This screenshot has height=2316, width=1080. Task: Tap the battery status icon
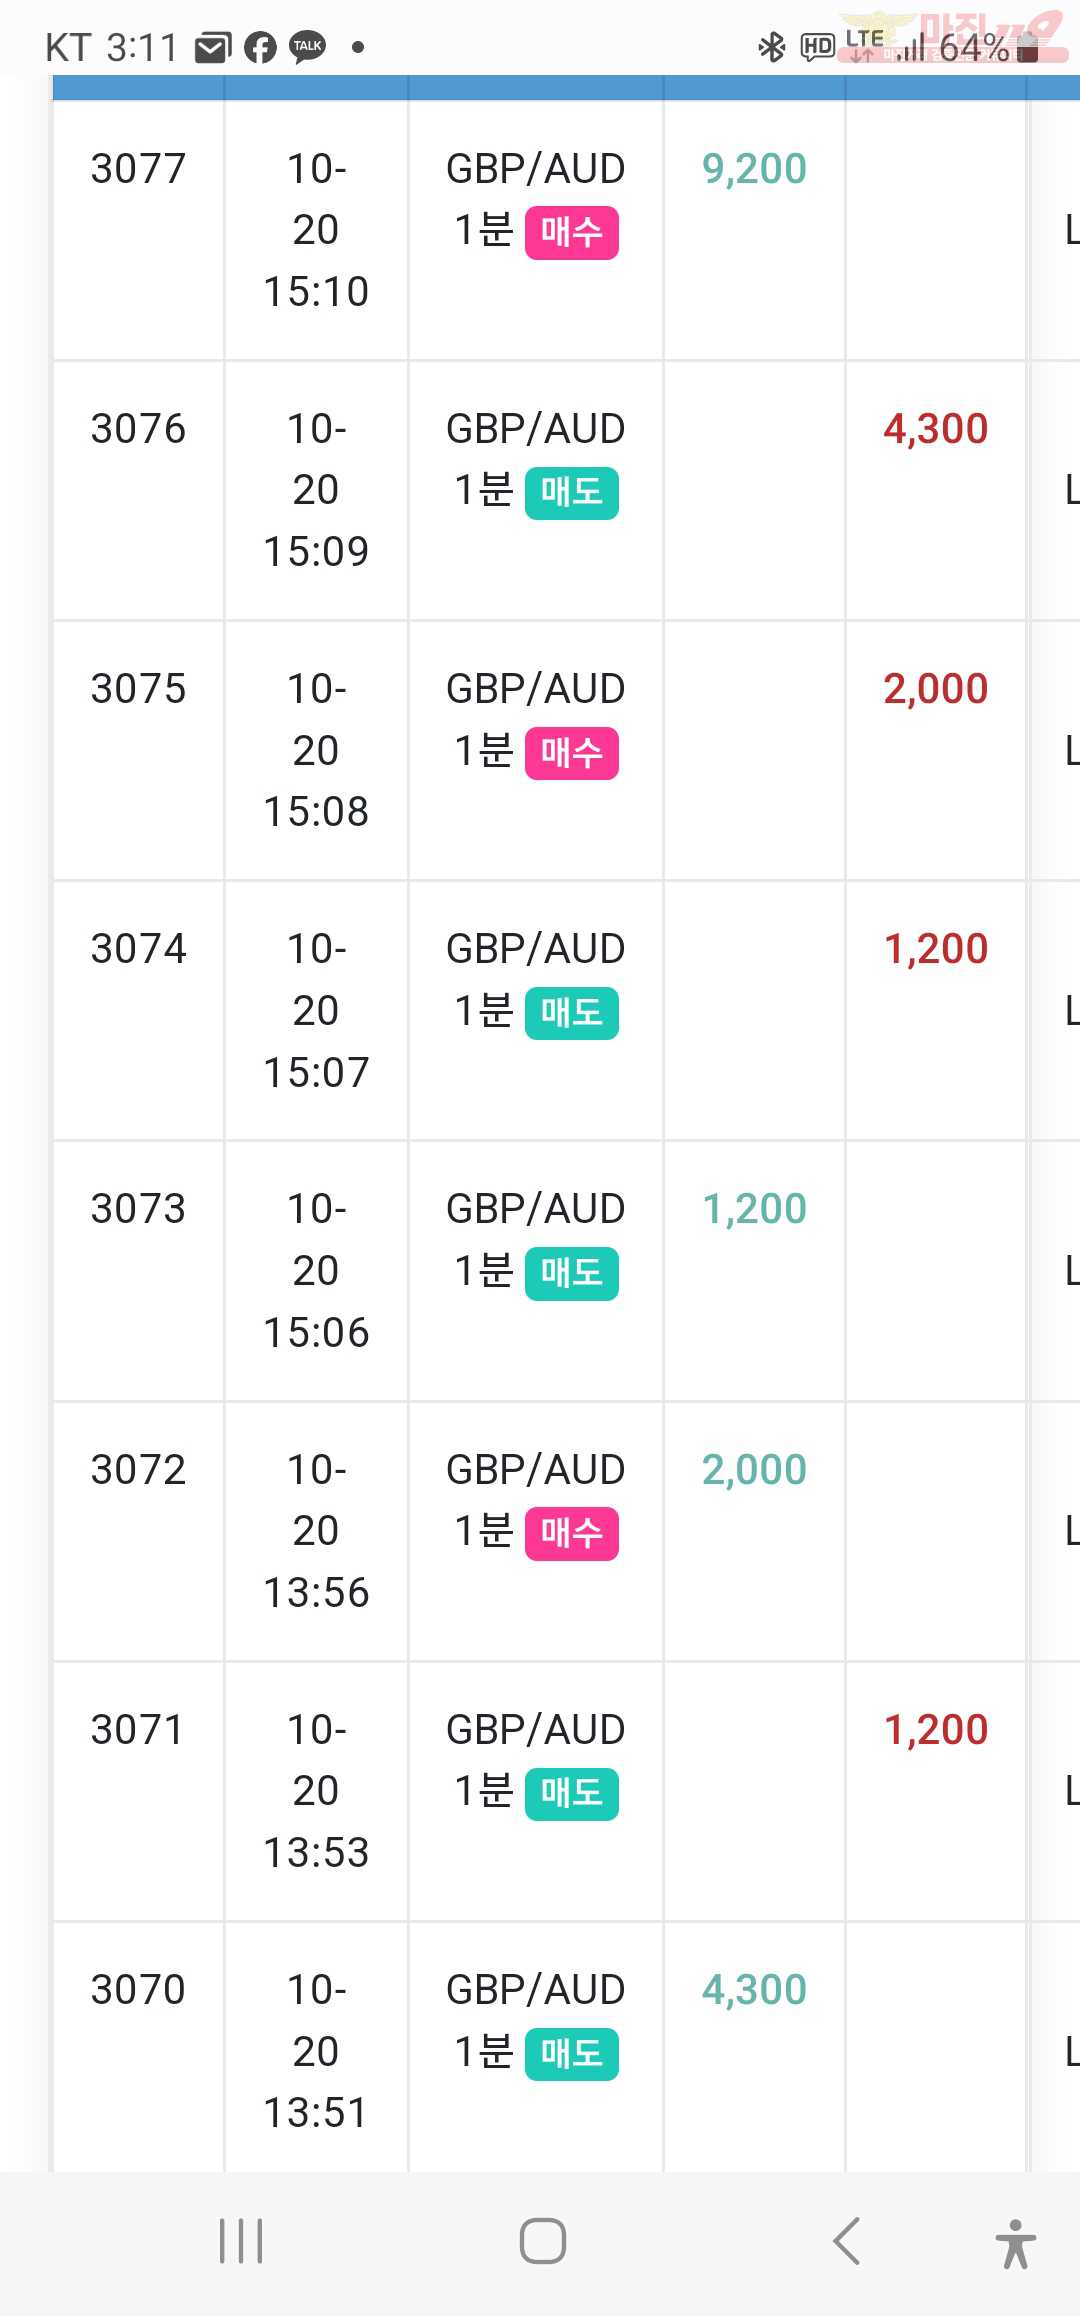[1028, 47]
